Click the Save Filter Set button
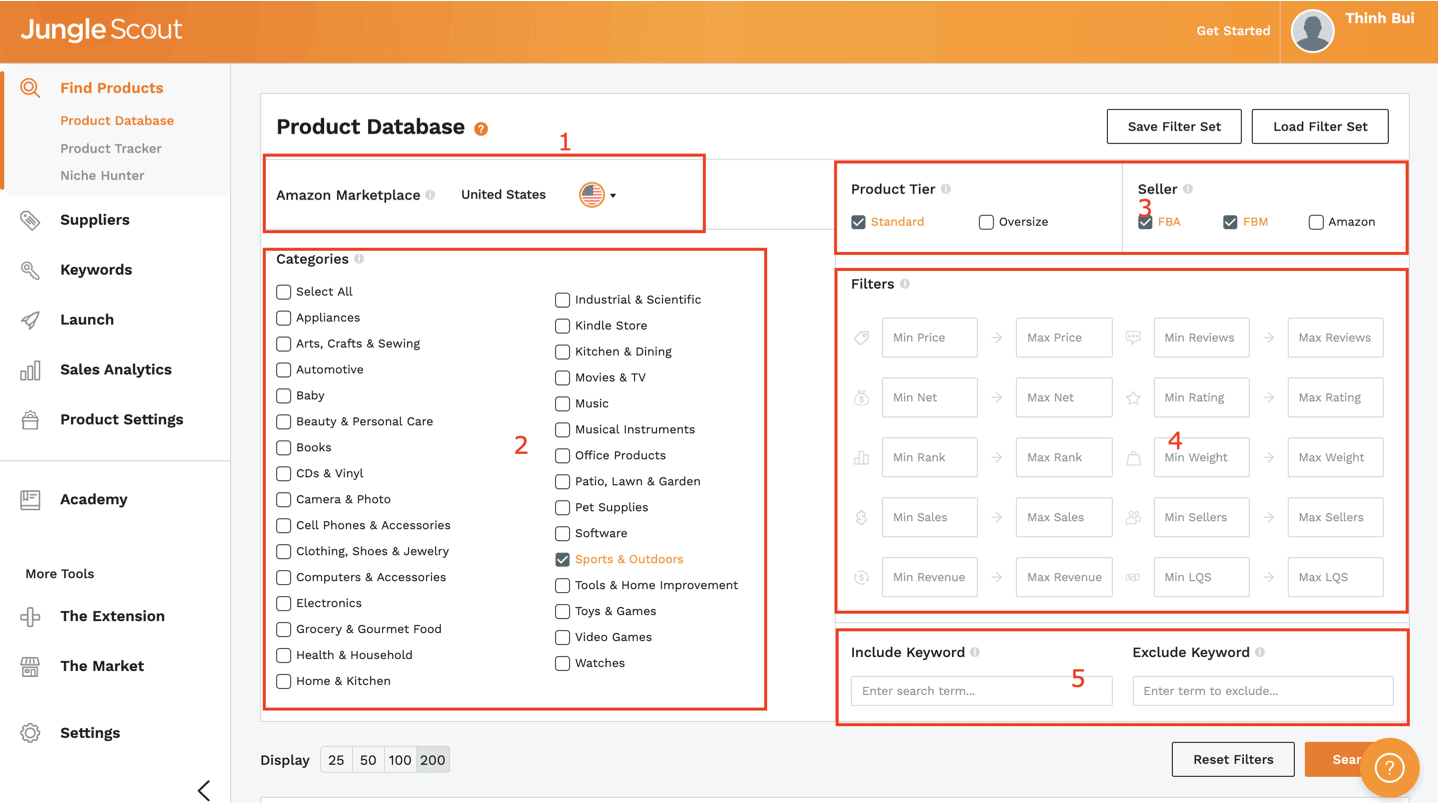 (x=1174, y=127)
